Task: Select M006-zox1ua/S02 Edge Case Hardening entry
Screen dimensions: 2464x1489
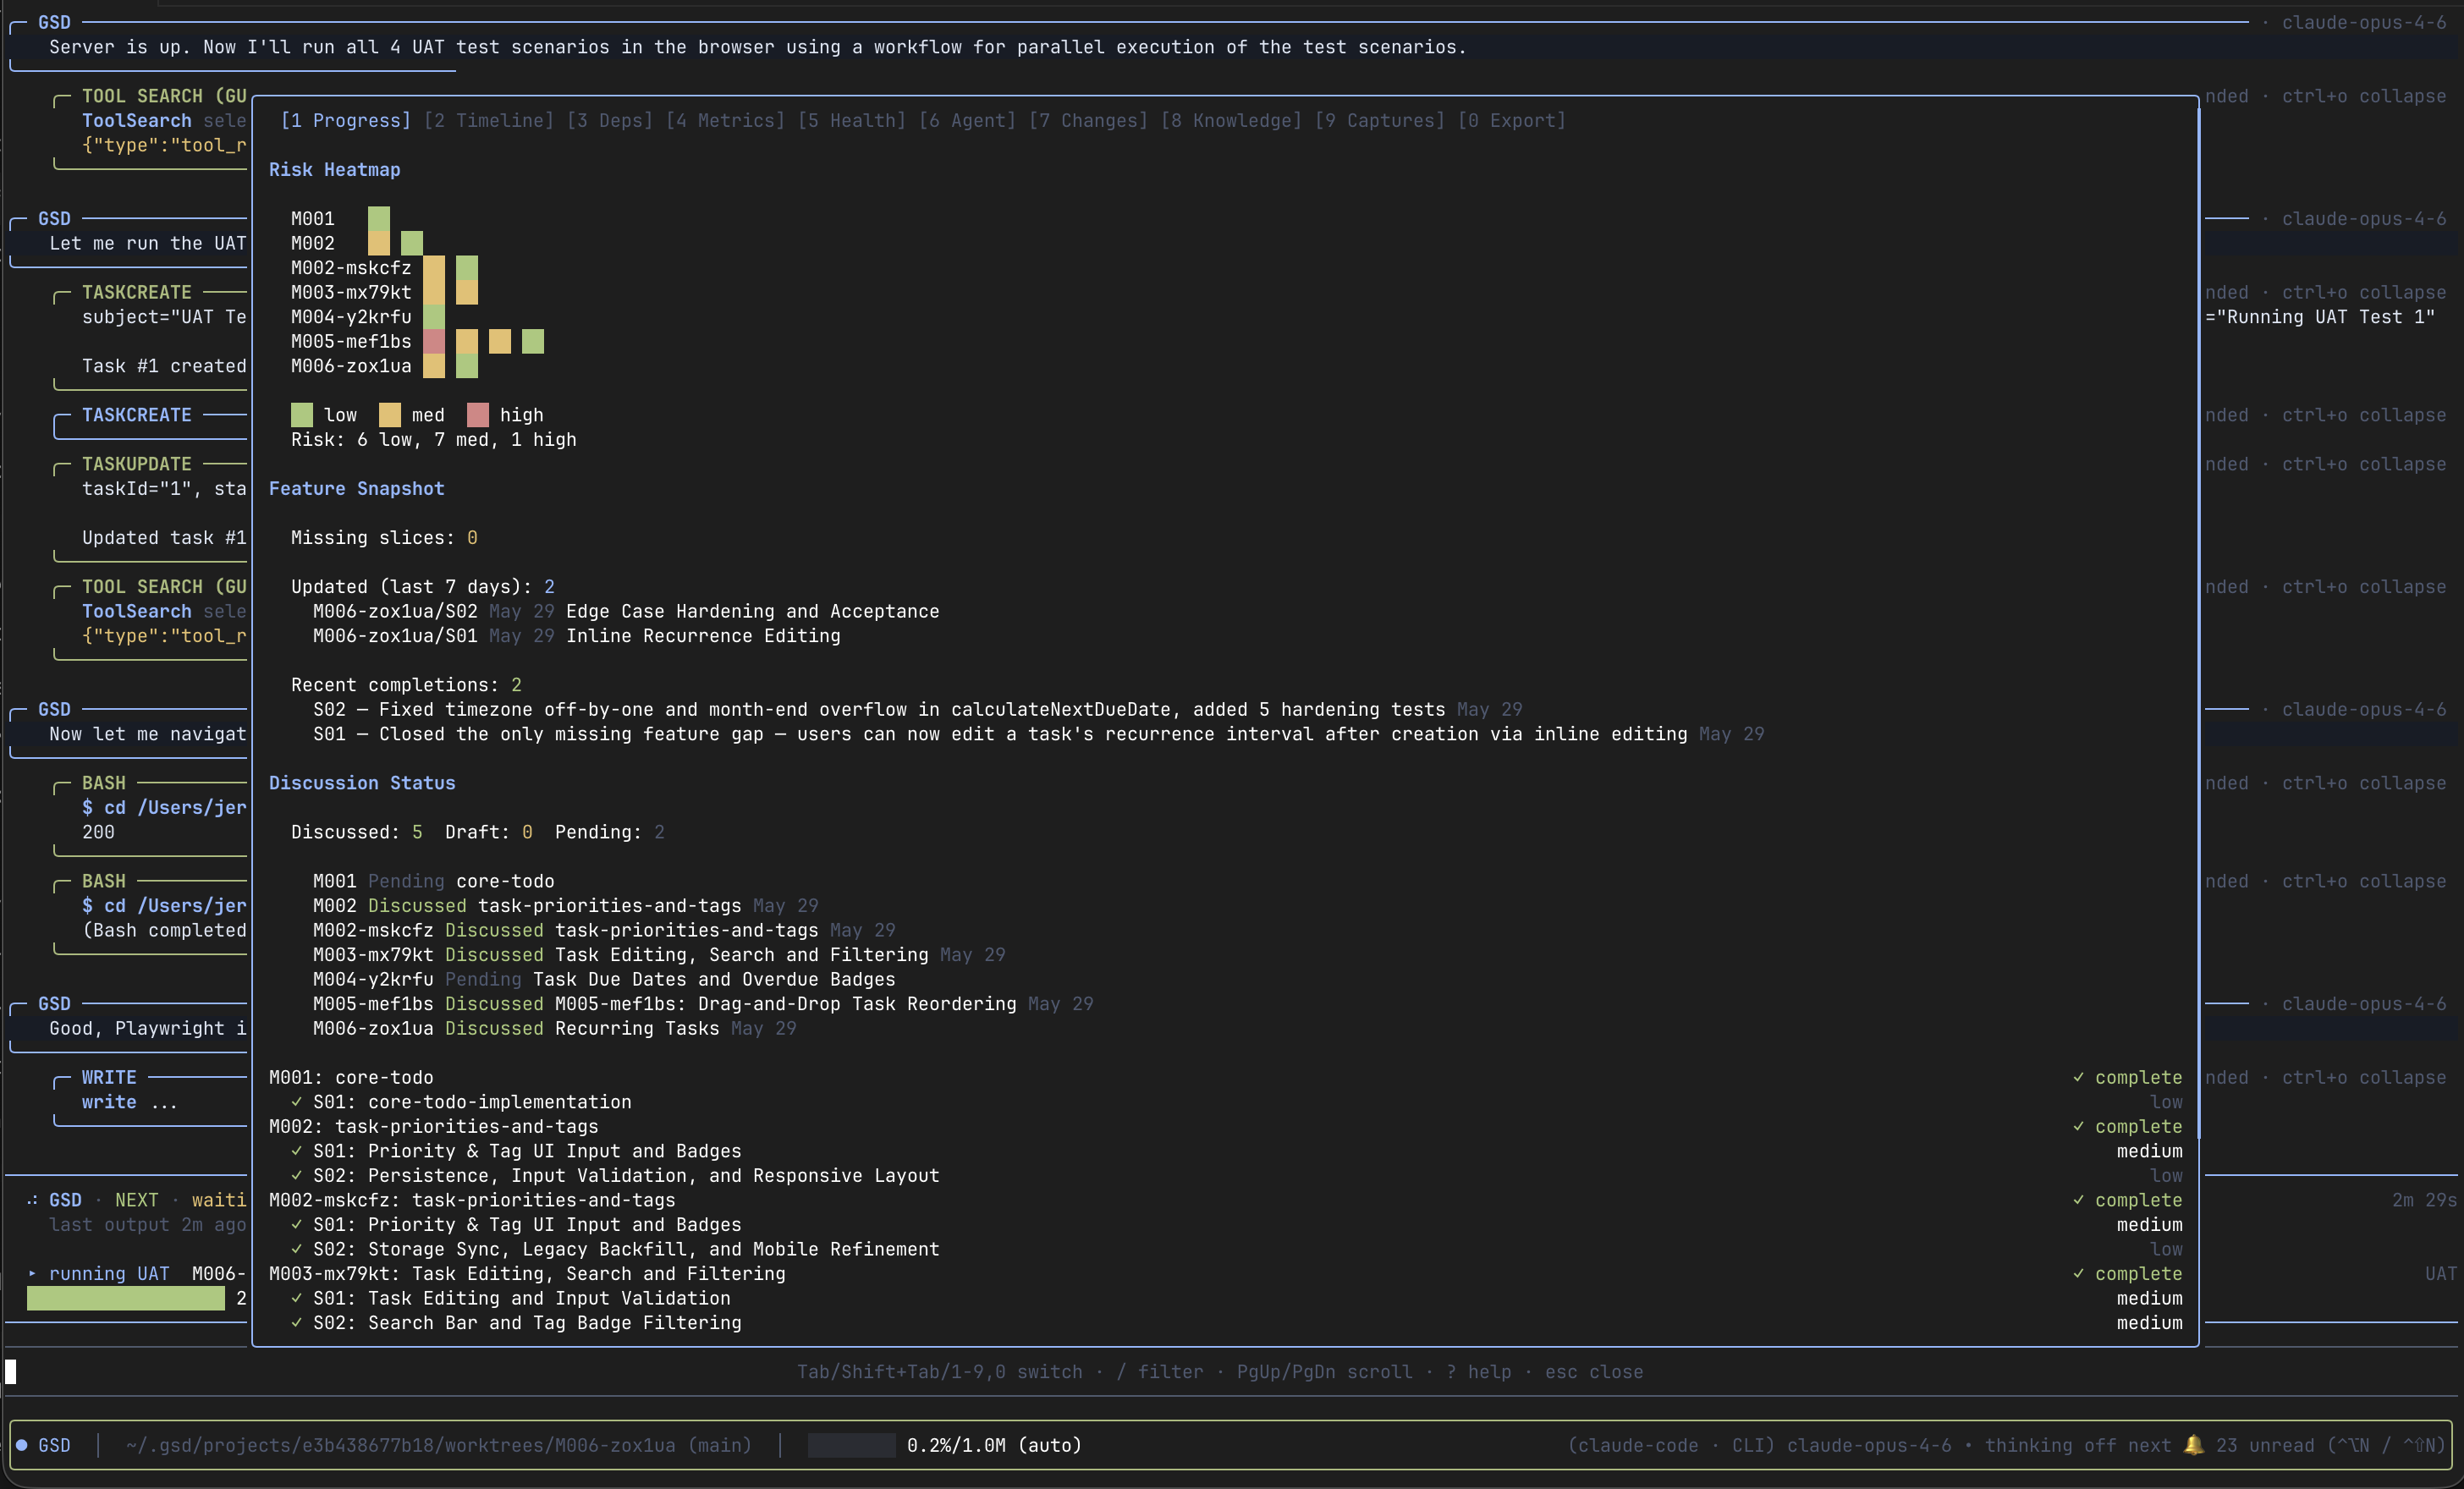Action: pos(626,611)
